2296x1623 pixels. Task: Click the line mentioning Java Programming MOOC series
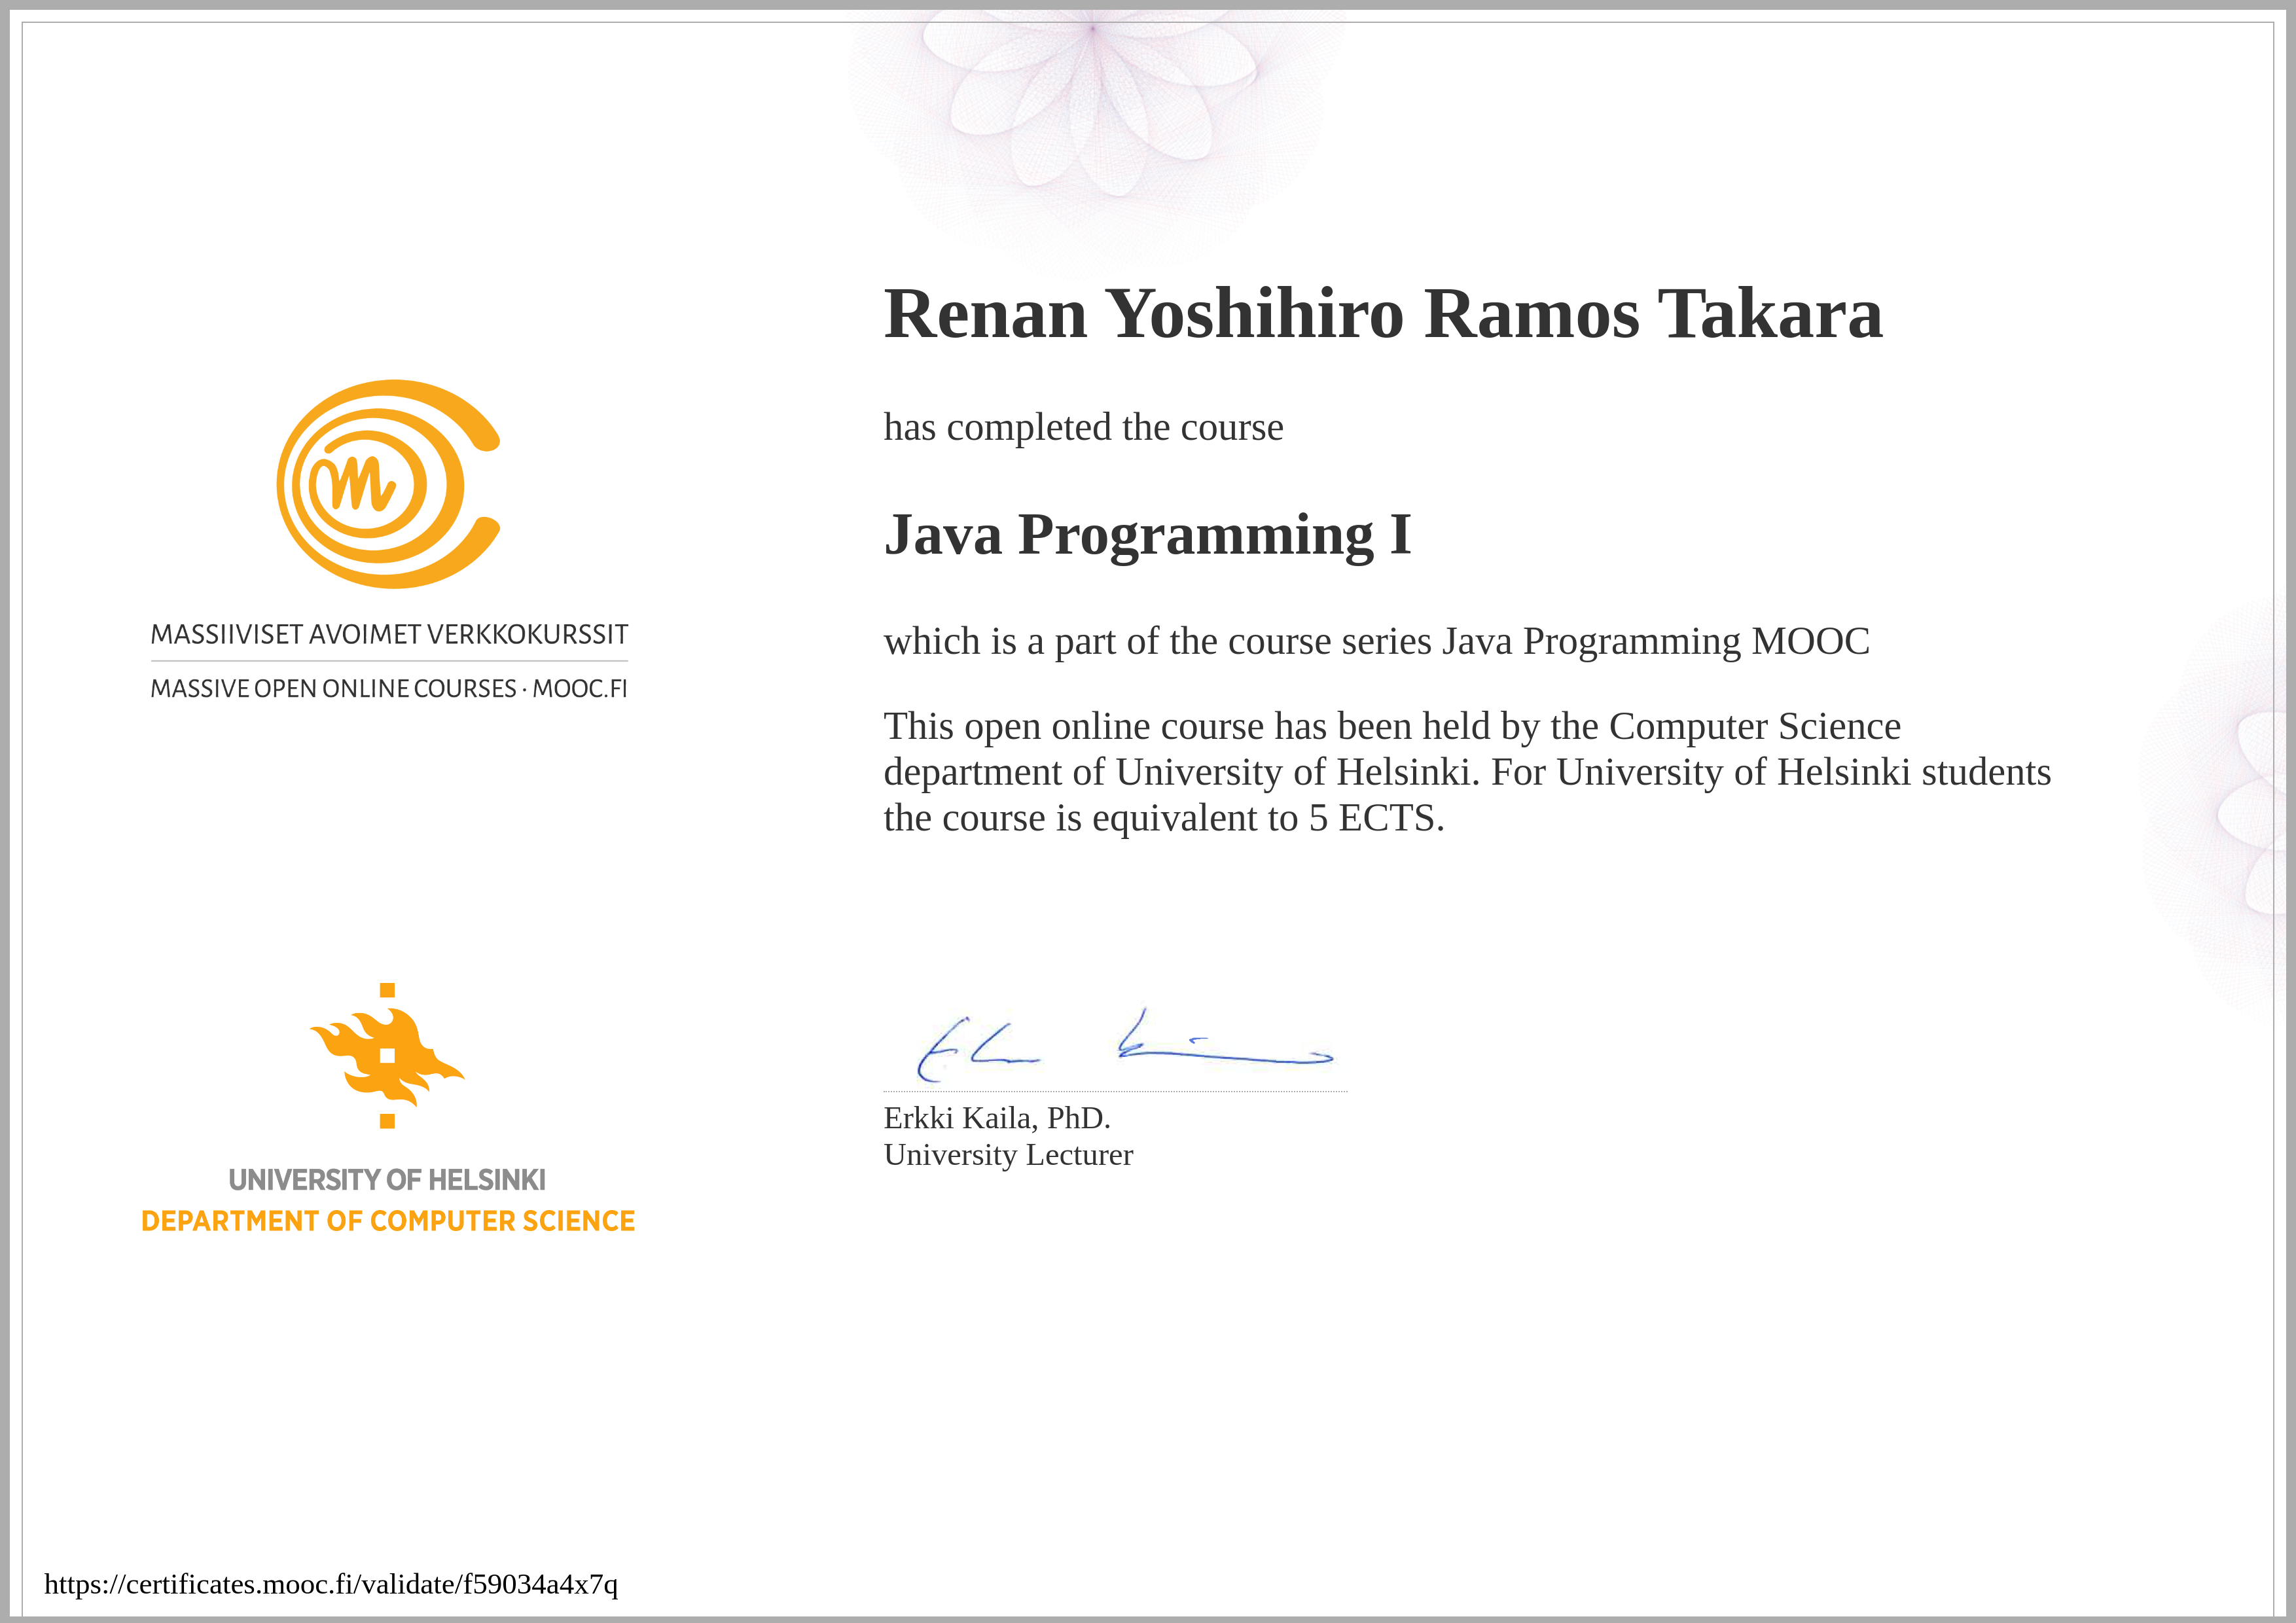pos(1376,641)
